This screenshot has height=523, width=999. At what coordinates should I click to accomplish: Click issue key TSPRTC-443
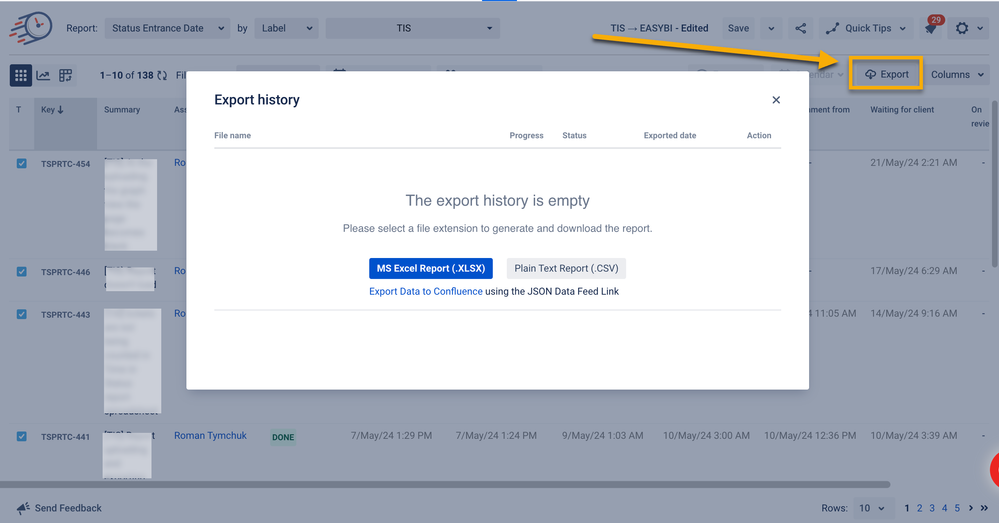[x=66, y=315]
